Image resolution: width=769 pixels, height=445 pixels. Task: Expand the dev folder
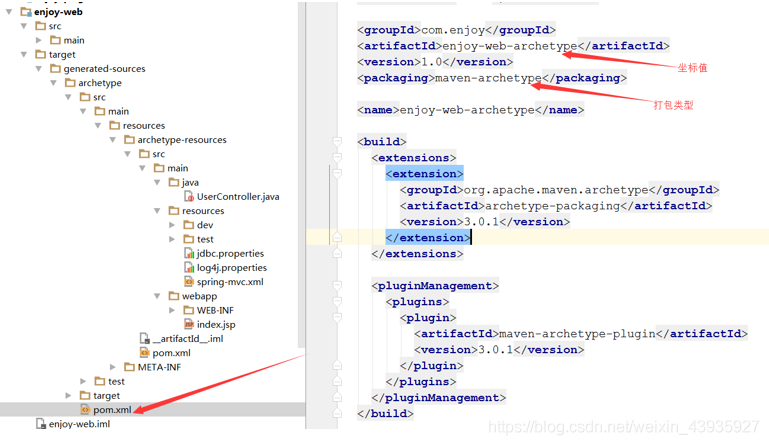click(x=172, y=225)
